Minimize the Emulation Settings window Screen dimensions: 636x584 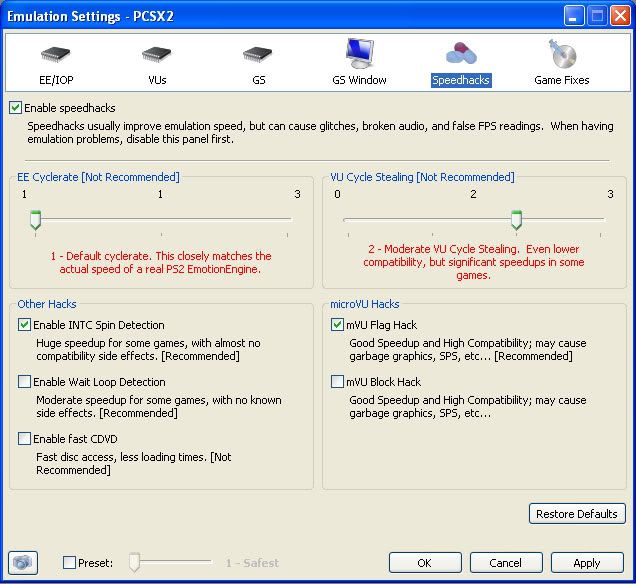[x=574, y=16]
